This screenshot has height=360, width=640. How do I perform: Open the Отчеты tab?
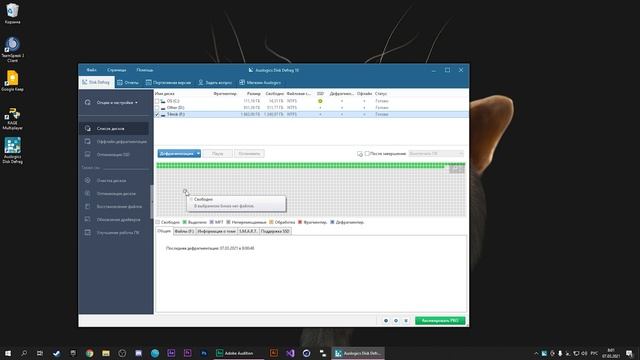[x=128, y=82]
